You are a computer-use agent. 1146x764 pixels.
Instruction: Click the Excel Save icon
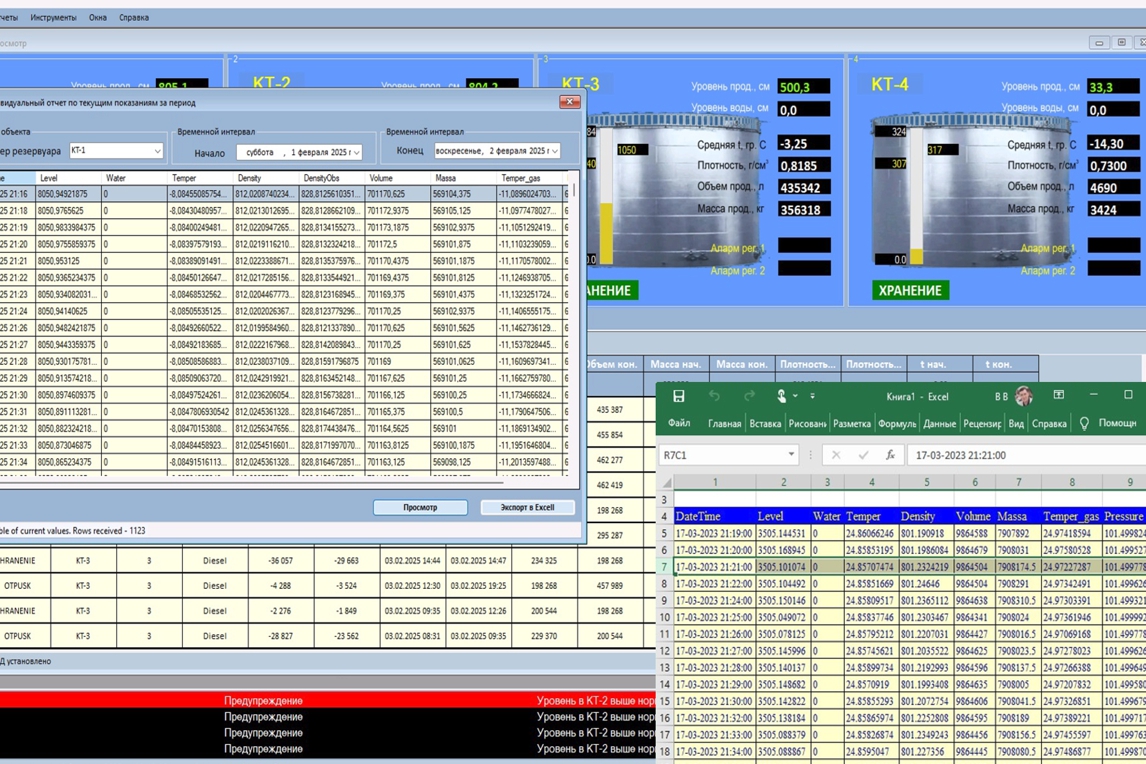tap(679, 397)
